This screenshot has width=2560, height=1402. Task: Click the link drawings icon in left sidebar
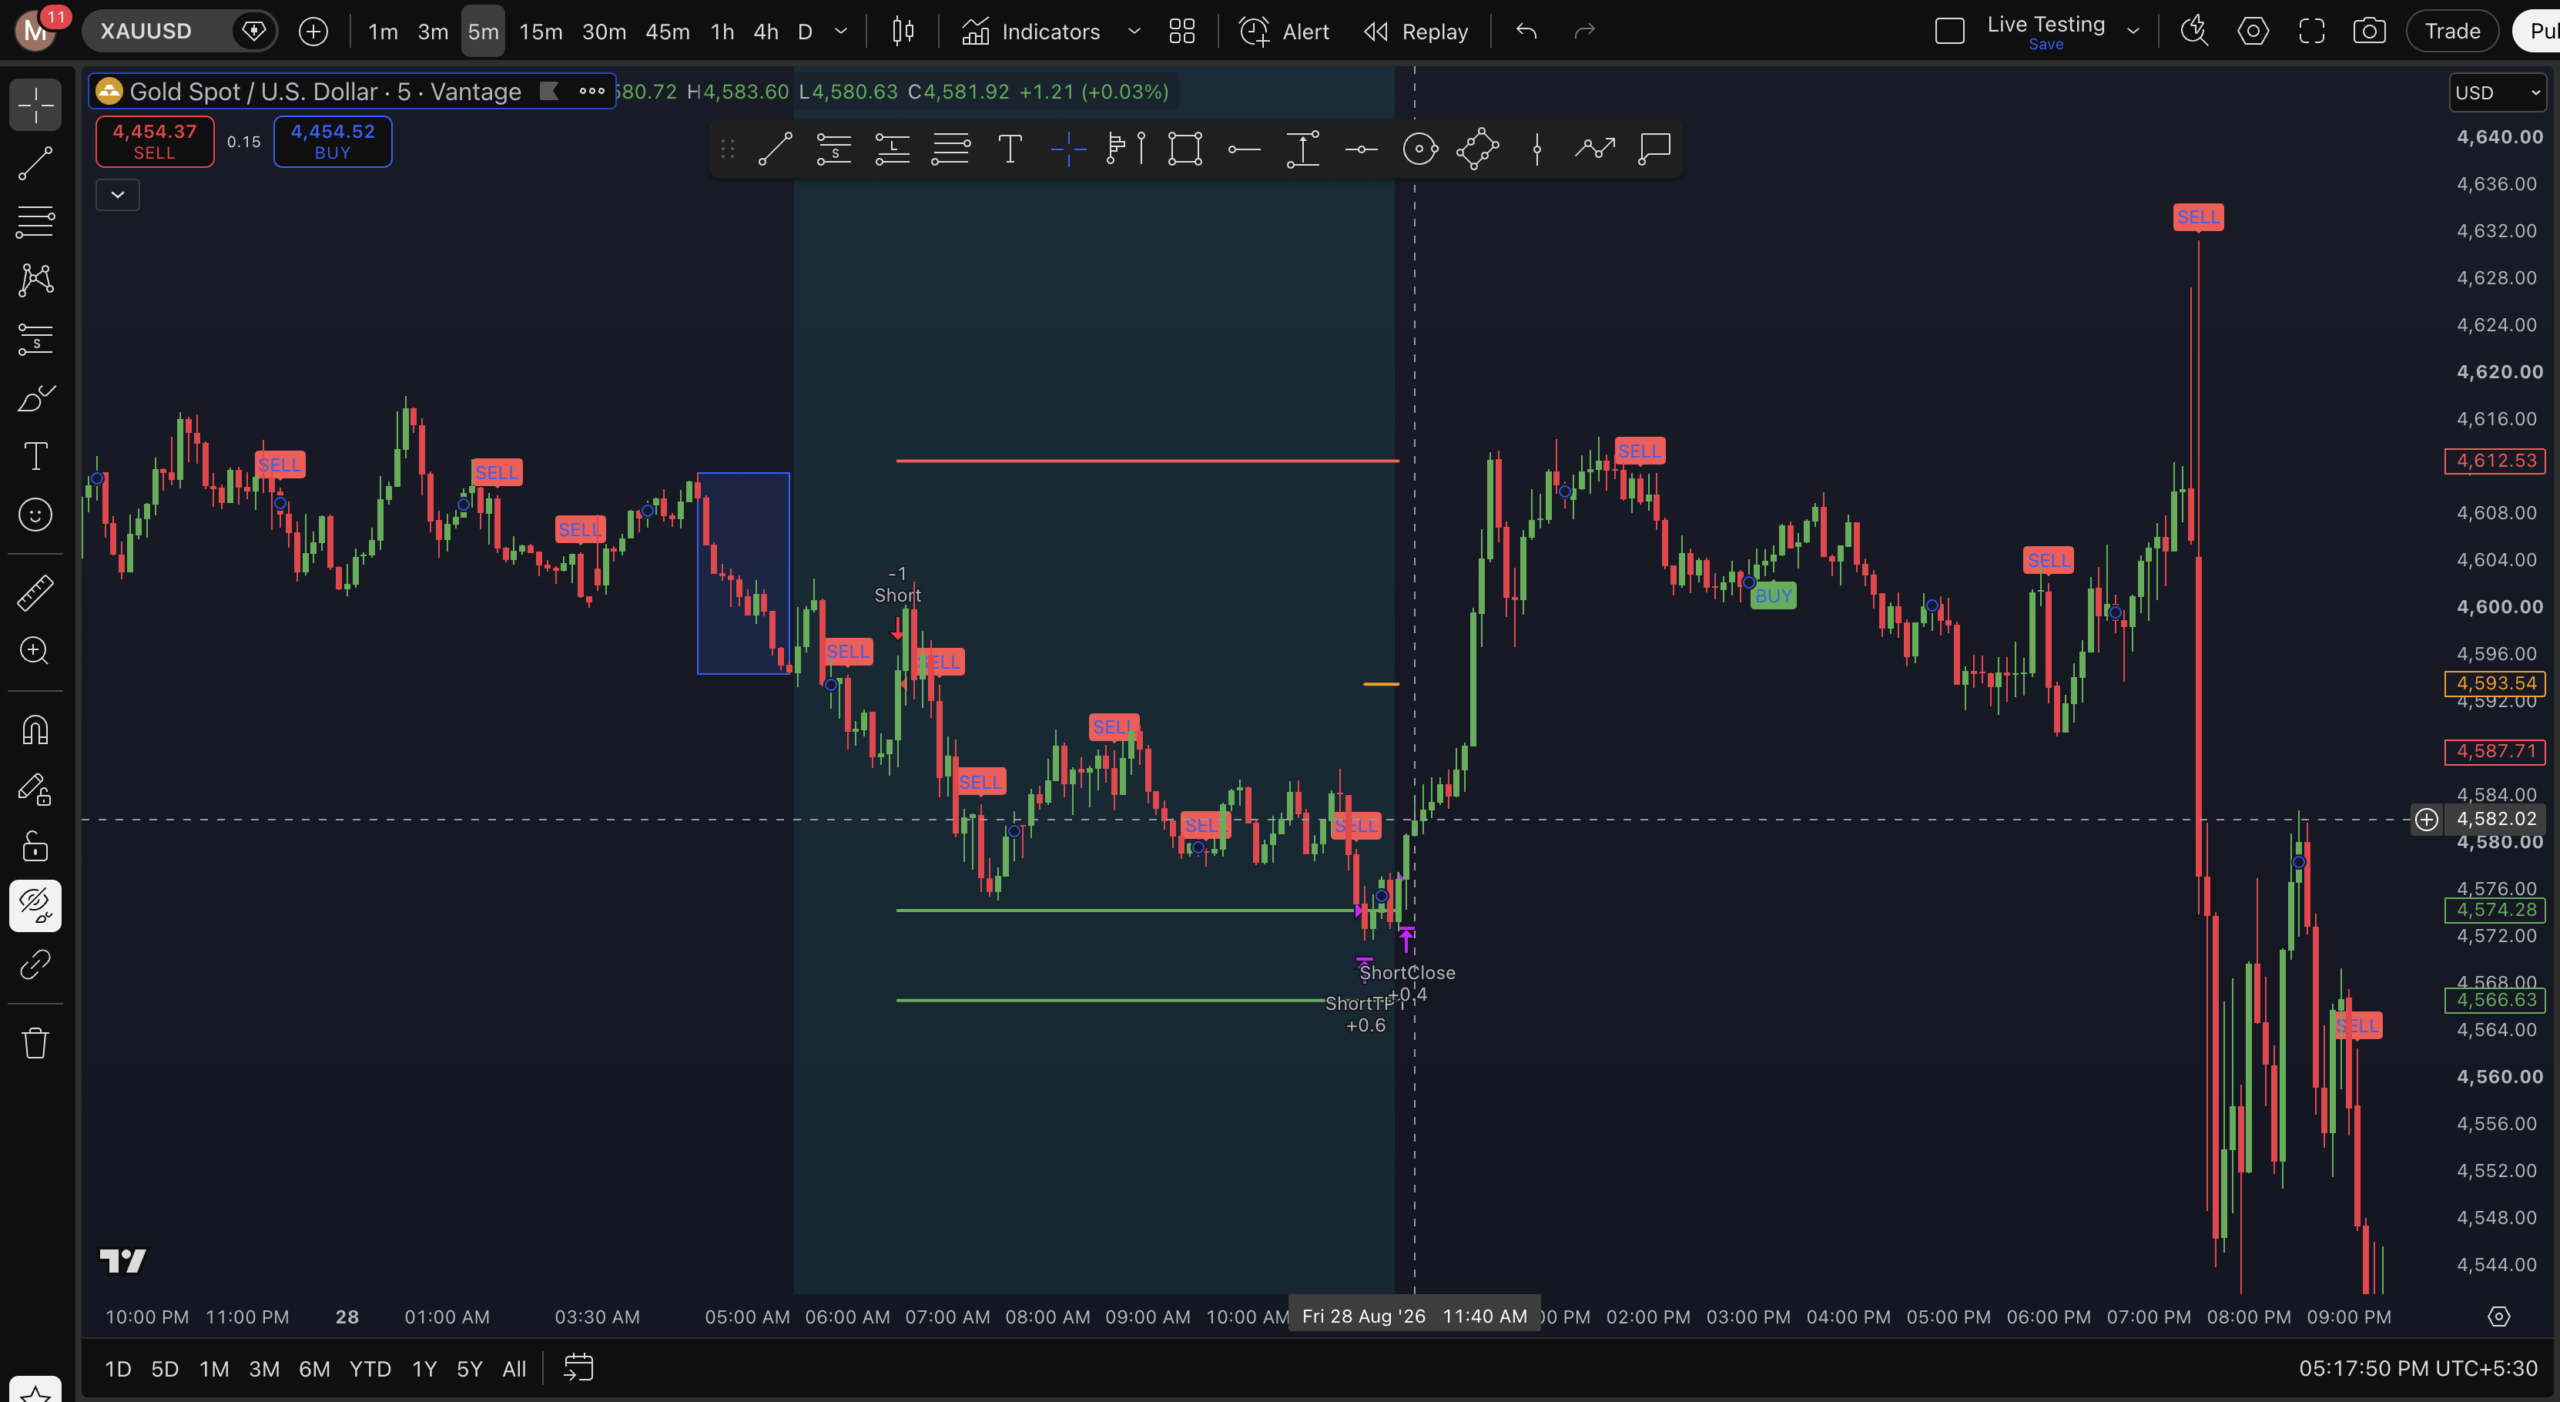tap(35, 965)
